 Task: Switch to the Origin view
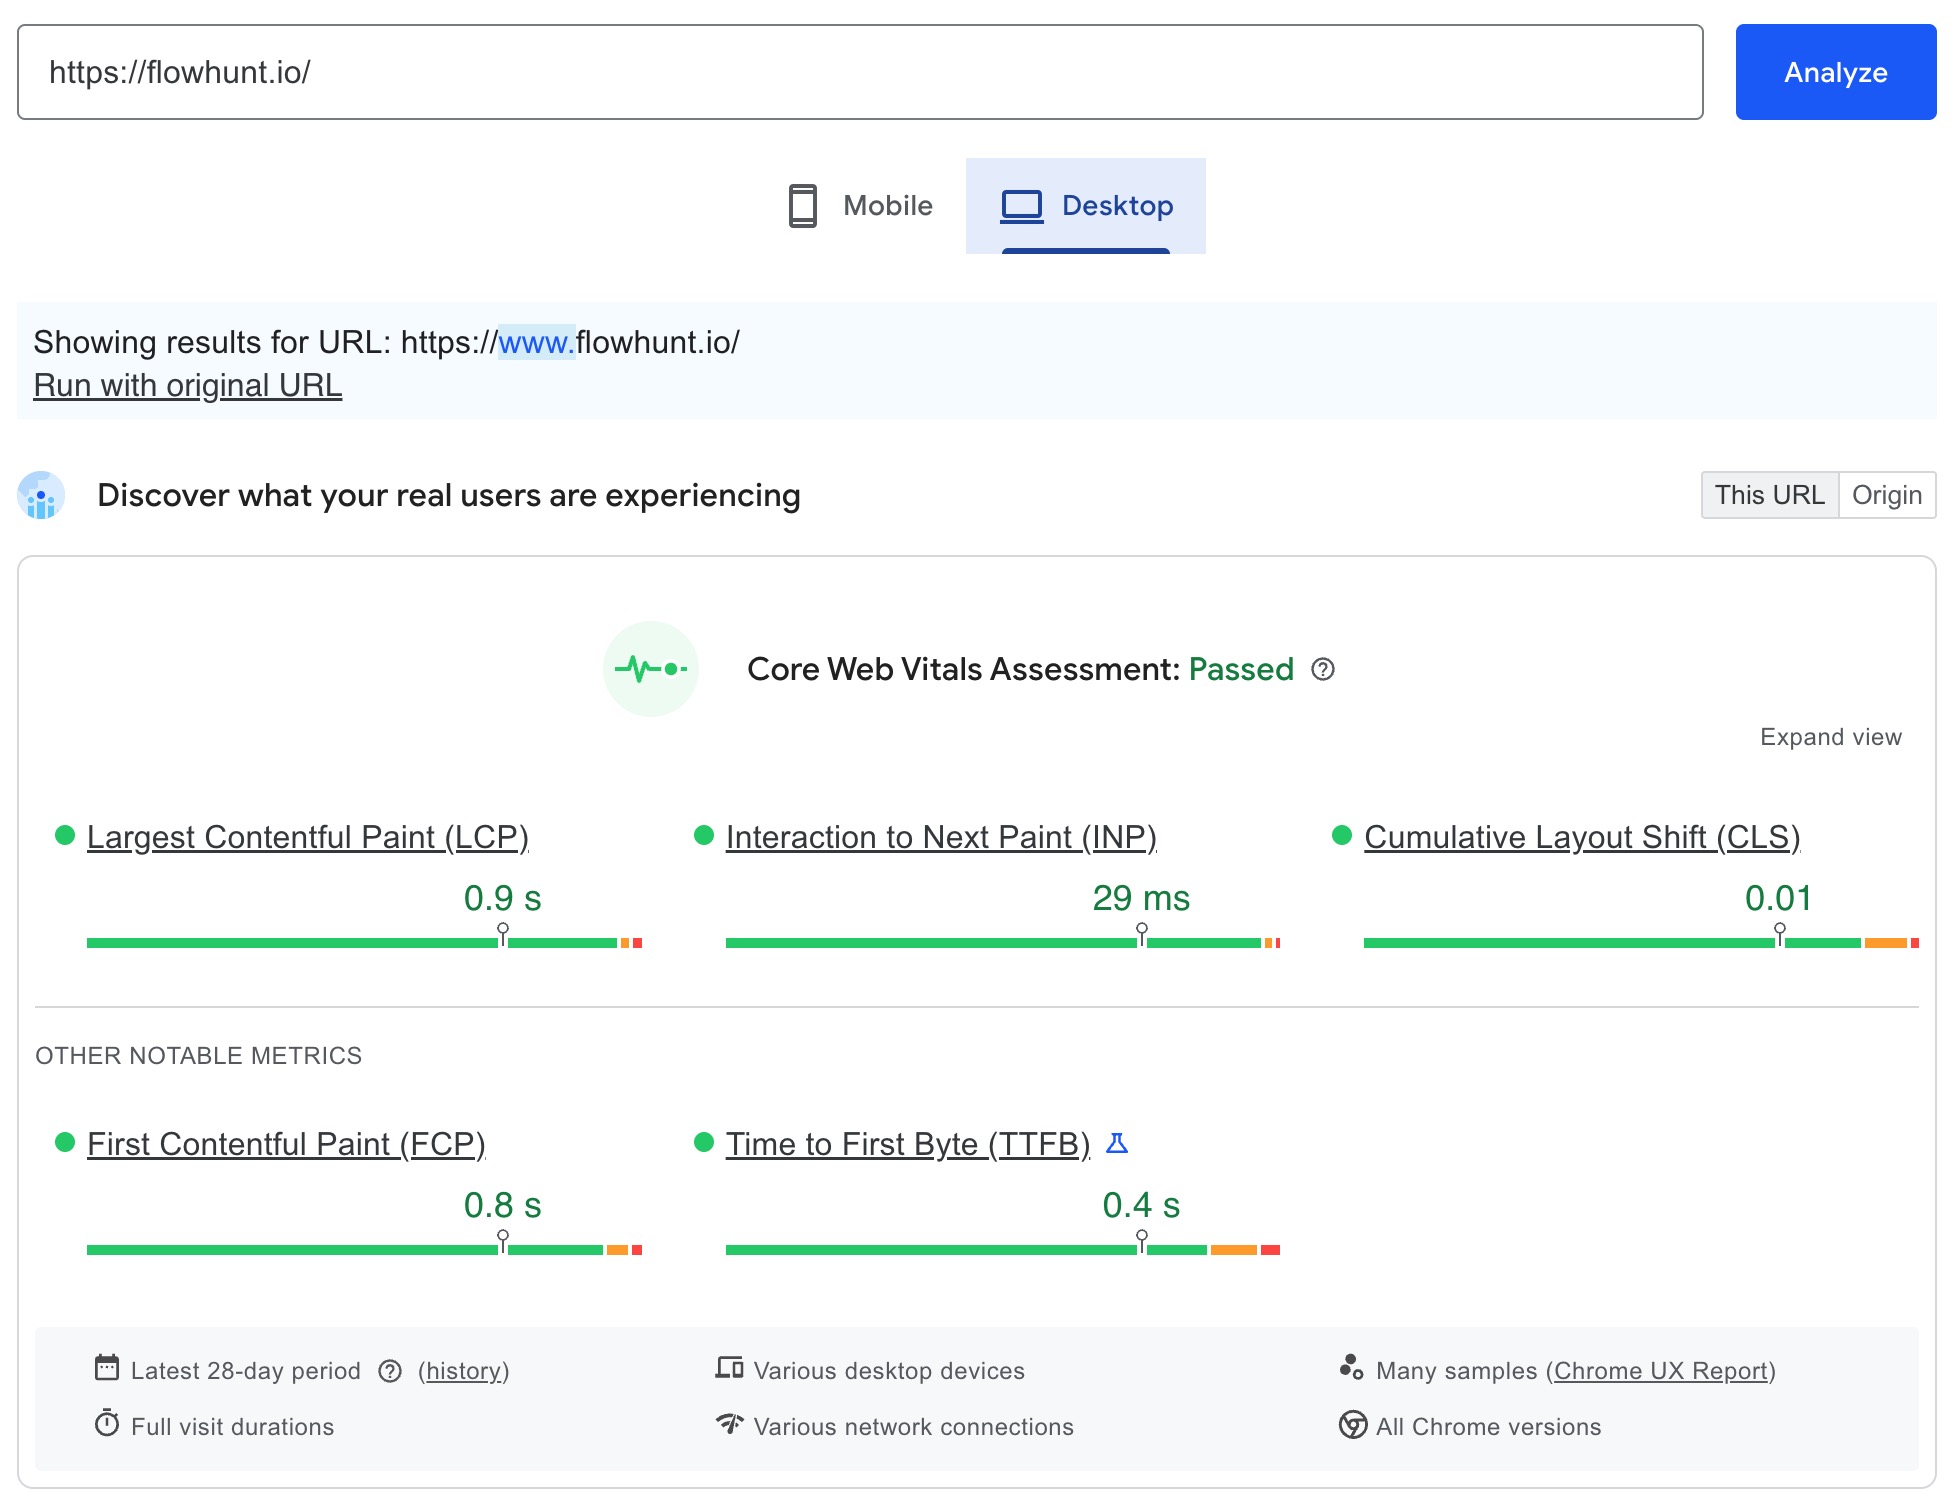pos(1887,494)
